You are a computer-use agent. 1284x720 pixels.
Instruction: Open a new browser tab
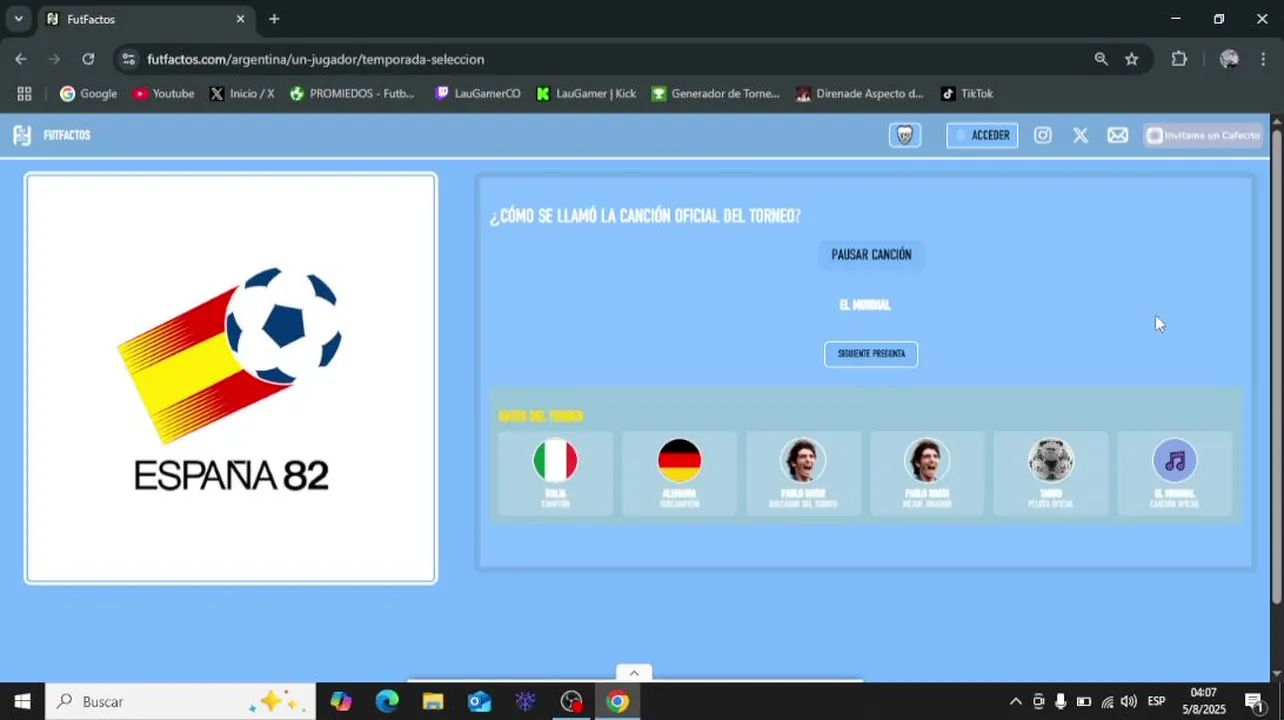pos(274,19)
